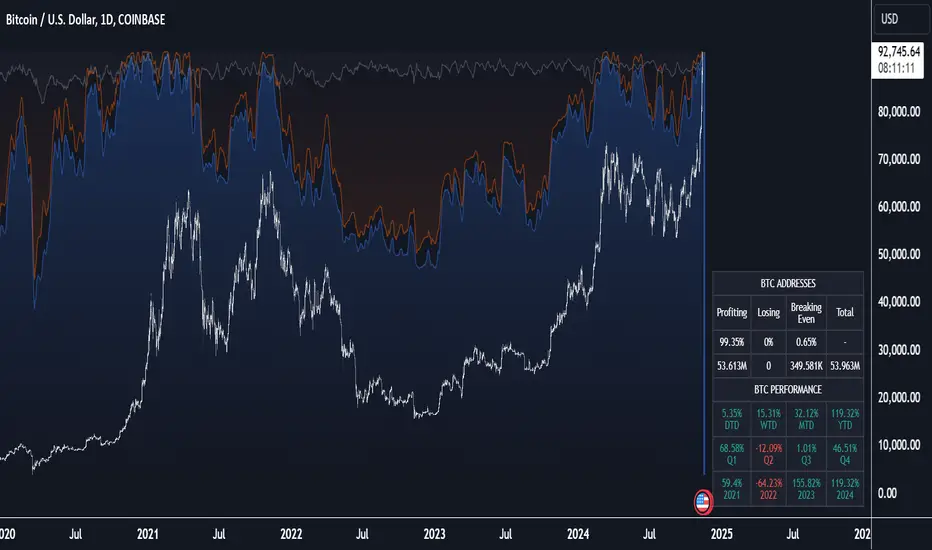
Task: Select the -12.09% Q2 performance cell
Action: coord(769,454)
